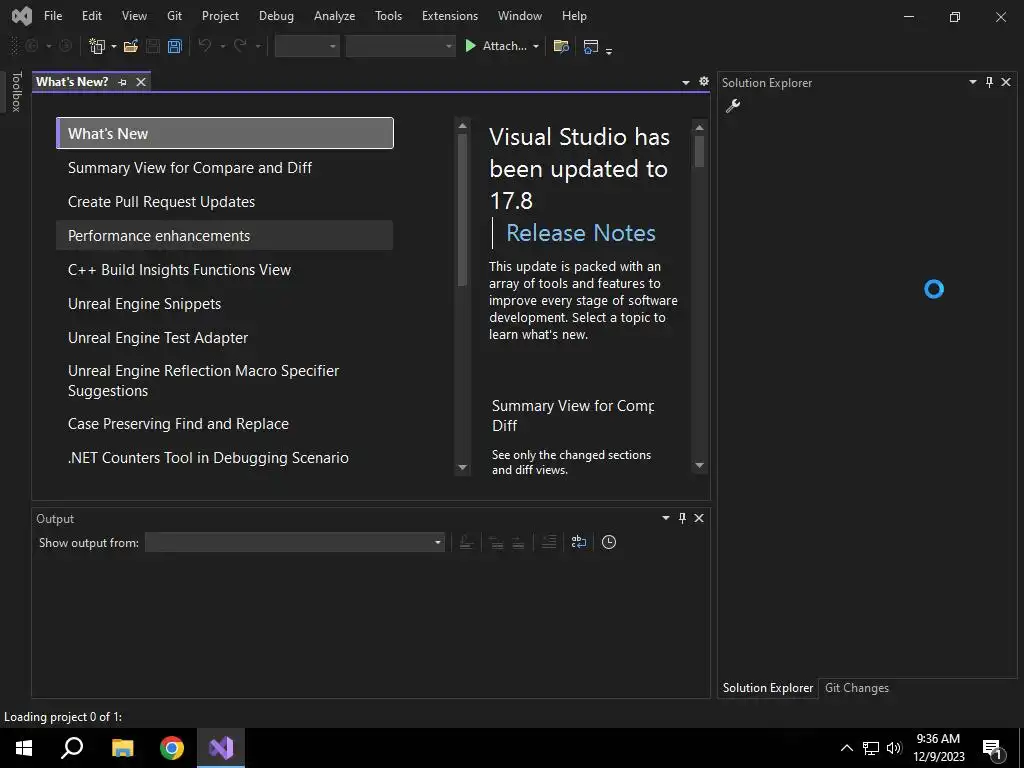The height and width of the screenshot is (768, 1024).
Task: Select the Solution Explorer bottom tab
Action: 768,688
